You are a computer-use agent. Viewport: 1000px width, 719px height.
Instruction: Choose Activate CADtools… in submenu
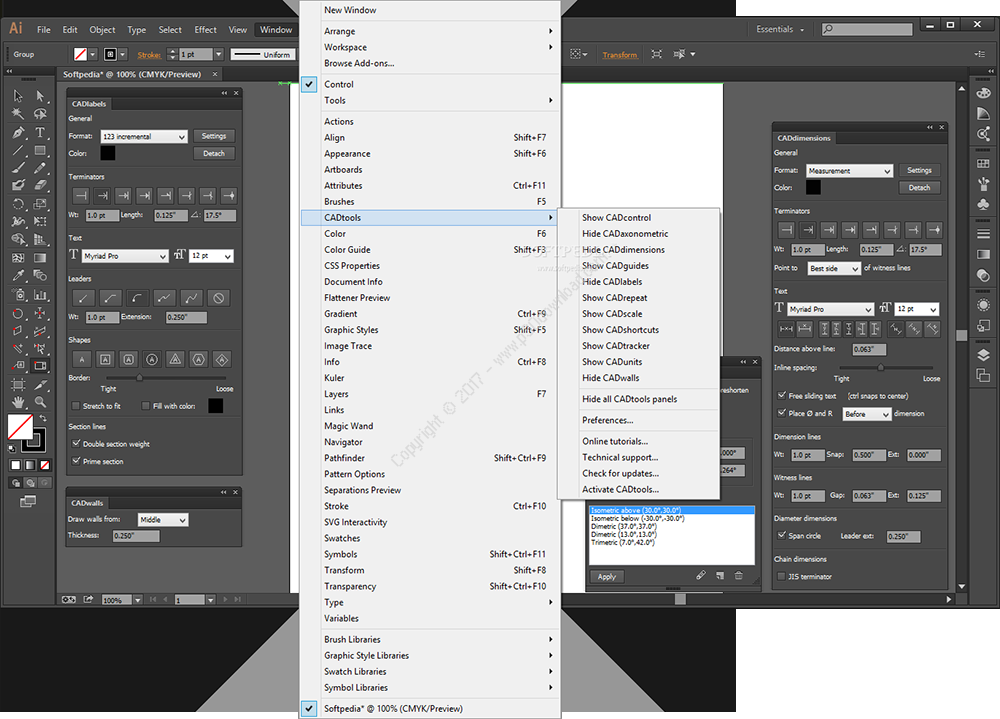[x=639, y=489]
